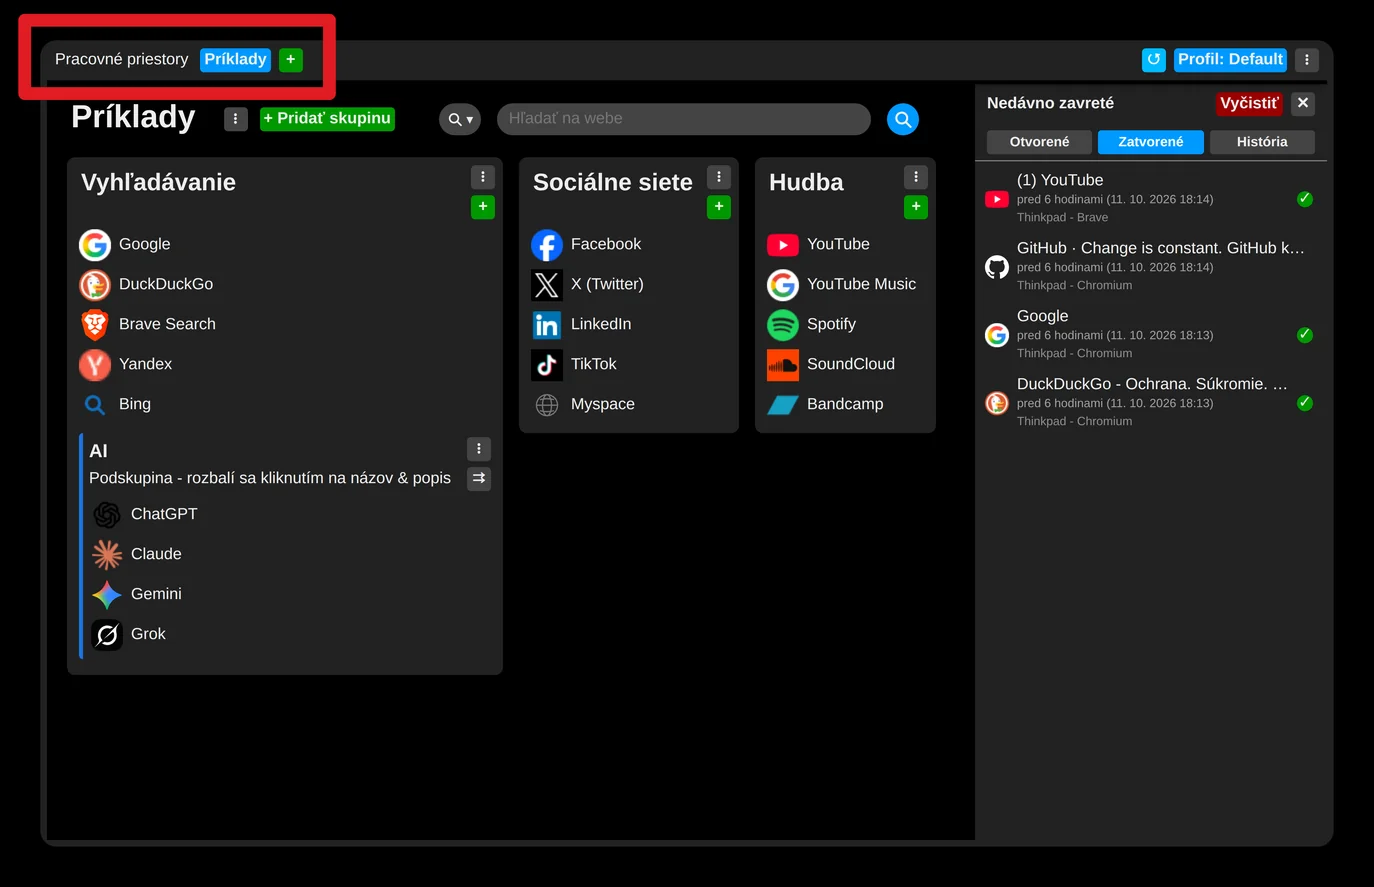Add a link to the Vyhľadávanie group
Image resolution: width=1374 pixels, height=887 pixels.
tap(483, 207)
